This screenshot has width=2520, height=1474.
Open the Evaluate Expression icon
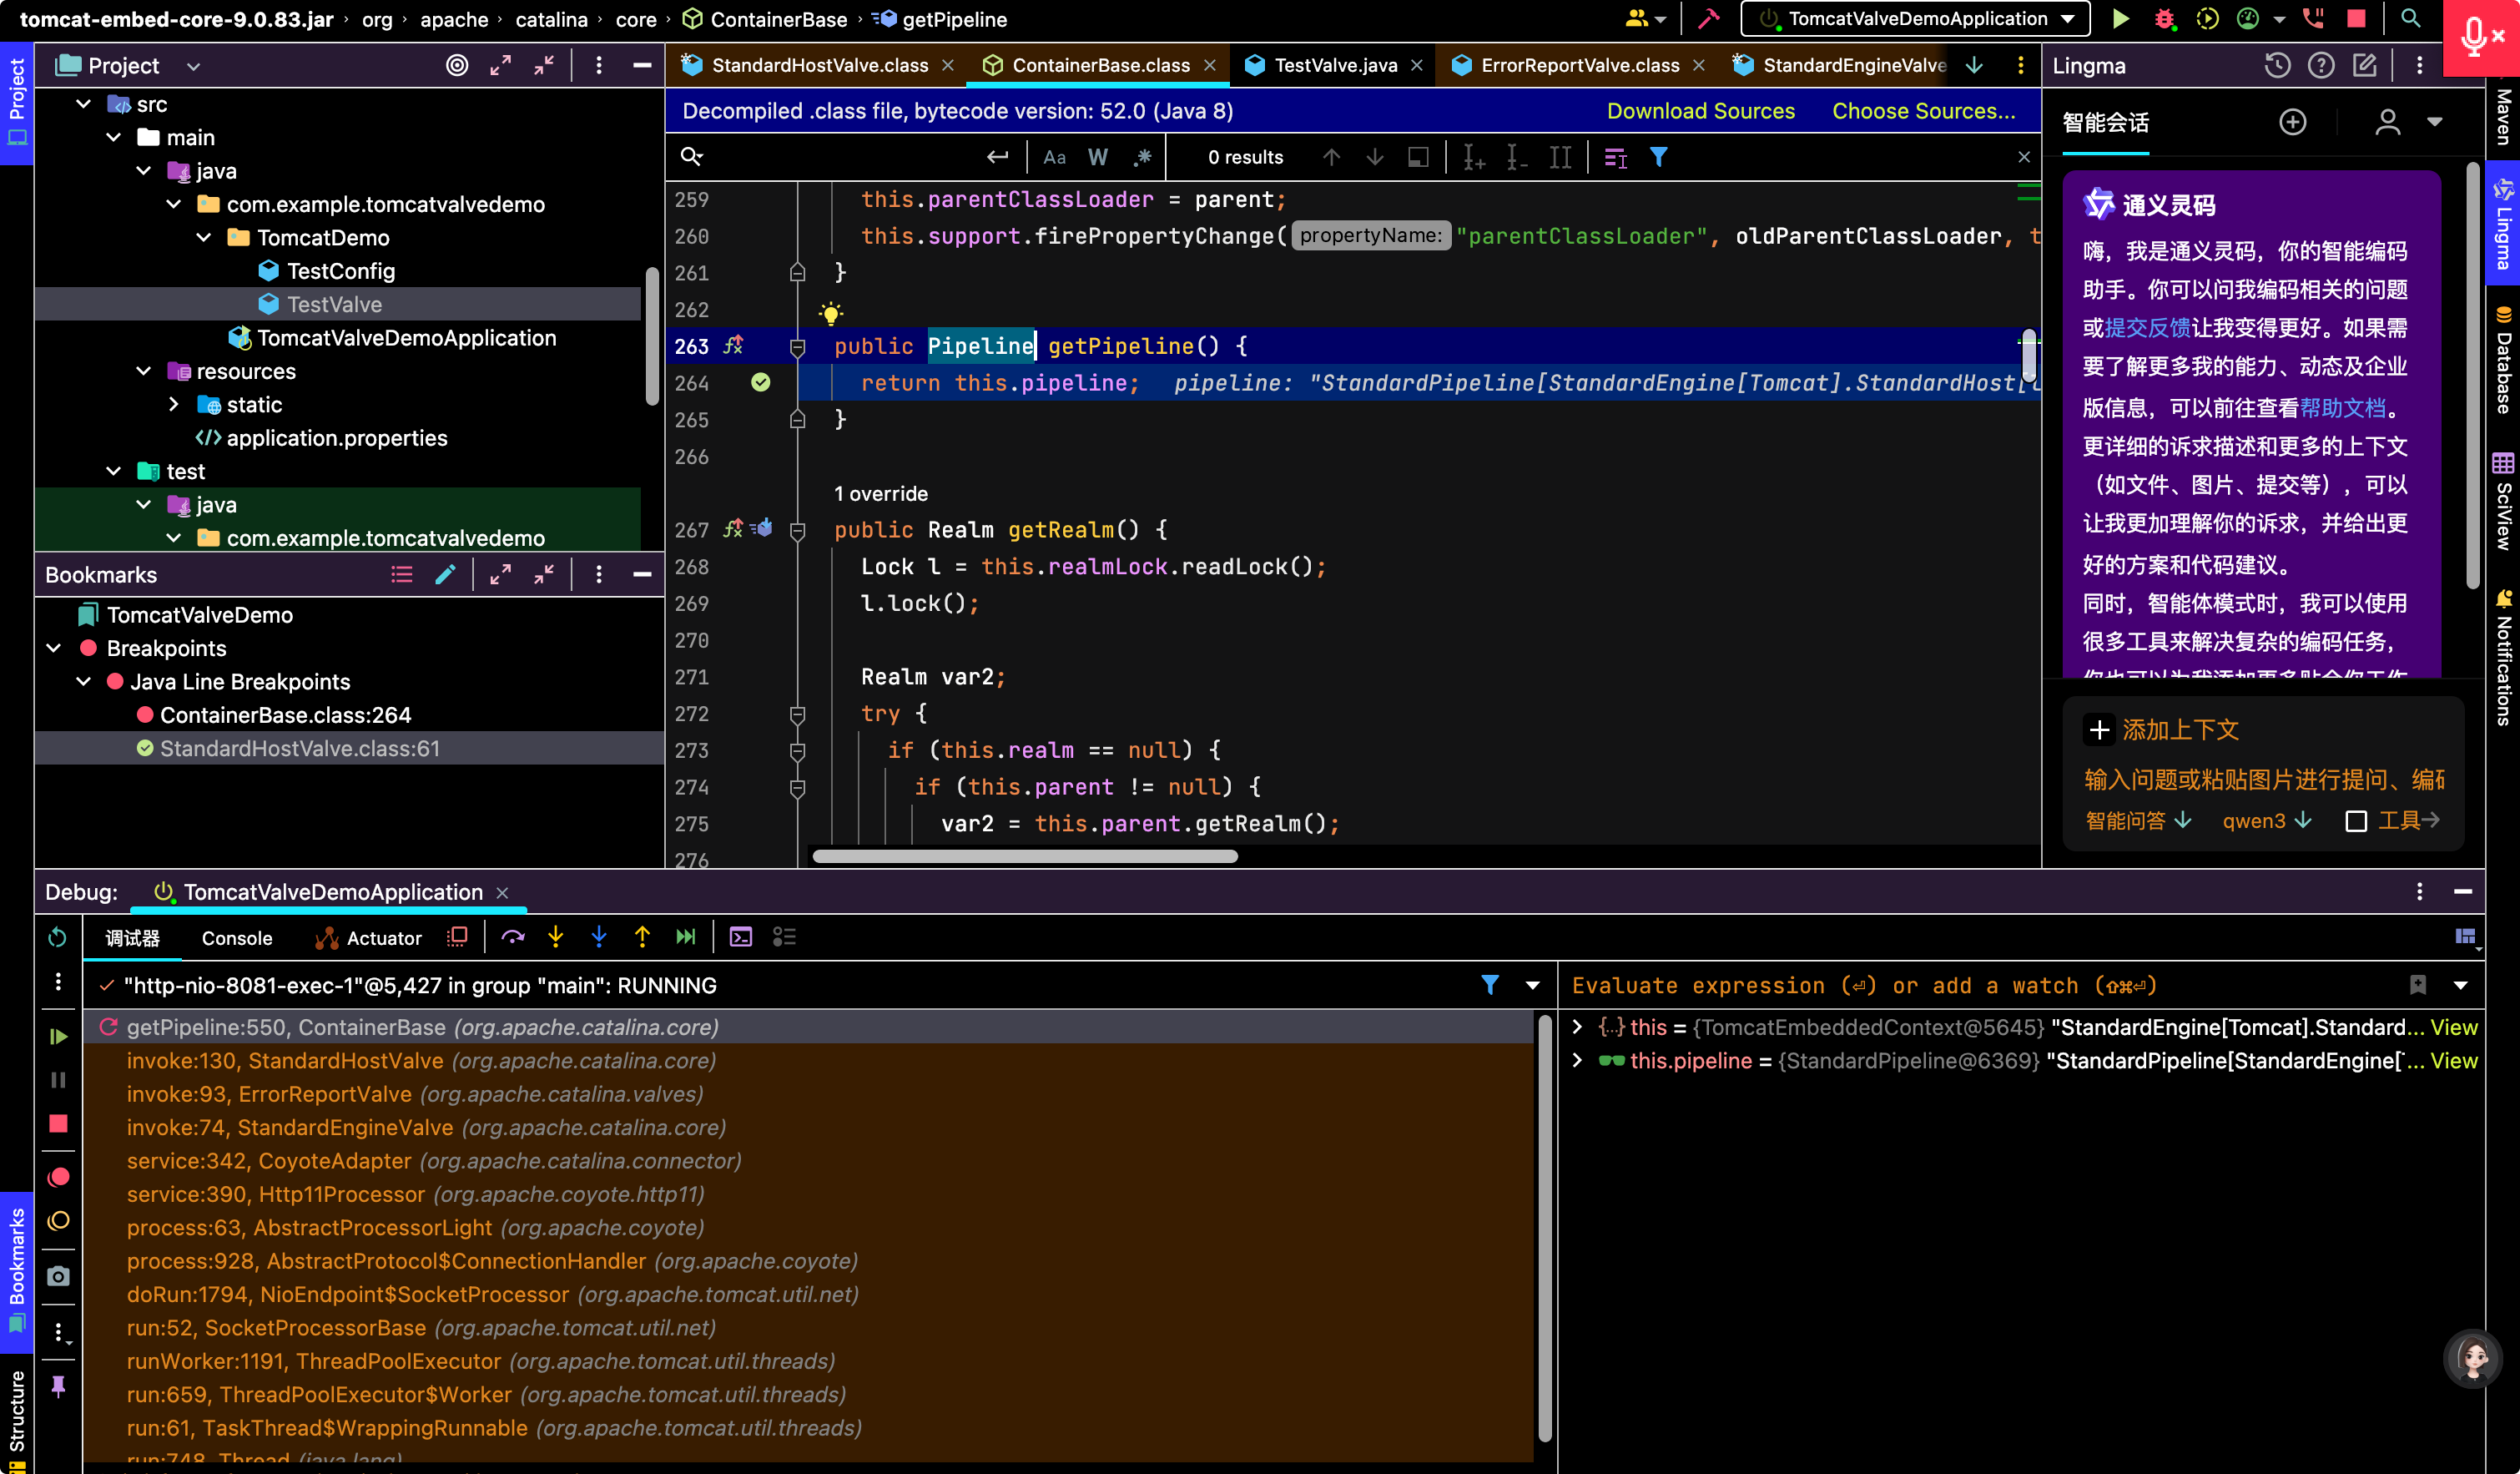coord(741,937)
